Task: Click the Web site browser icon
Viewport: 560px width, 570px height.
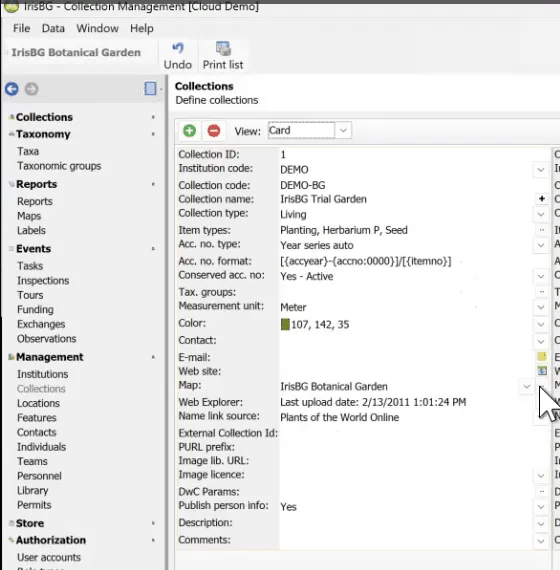Action: coord(542,371)
